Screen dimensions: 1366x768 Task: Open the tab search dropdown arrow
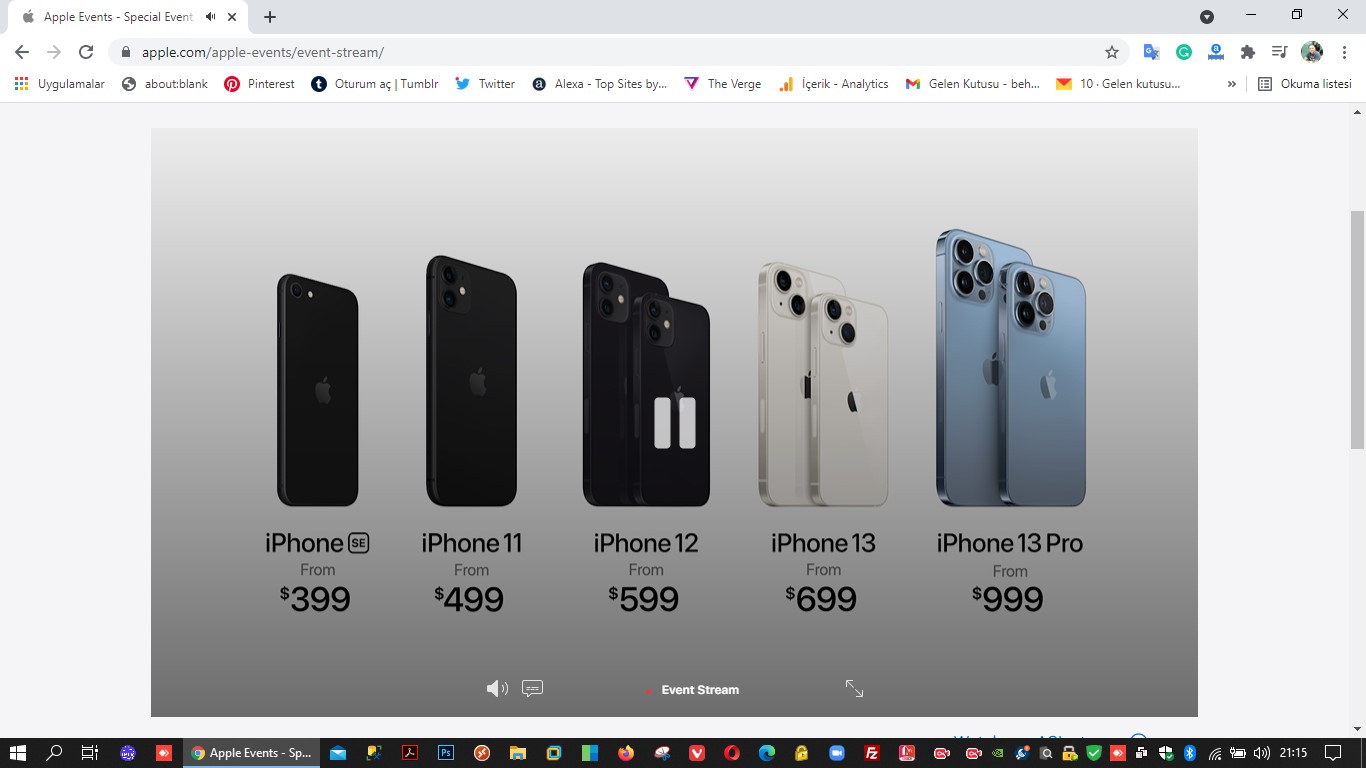[1207, 16]
